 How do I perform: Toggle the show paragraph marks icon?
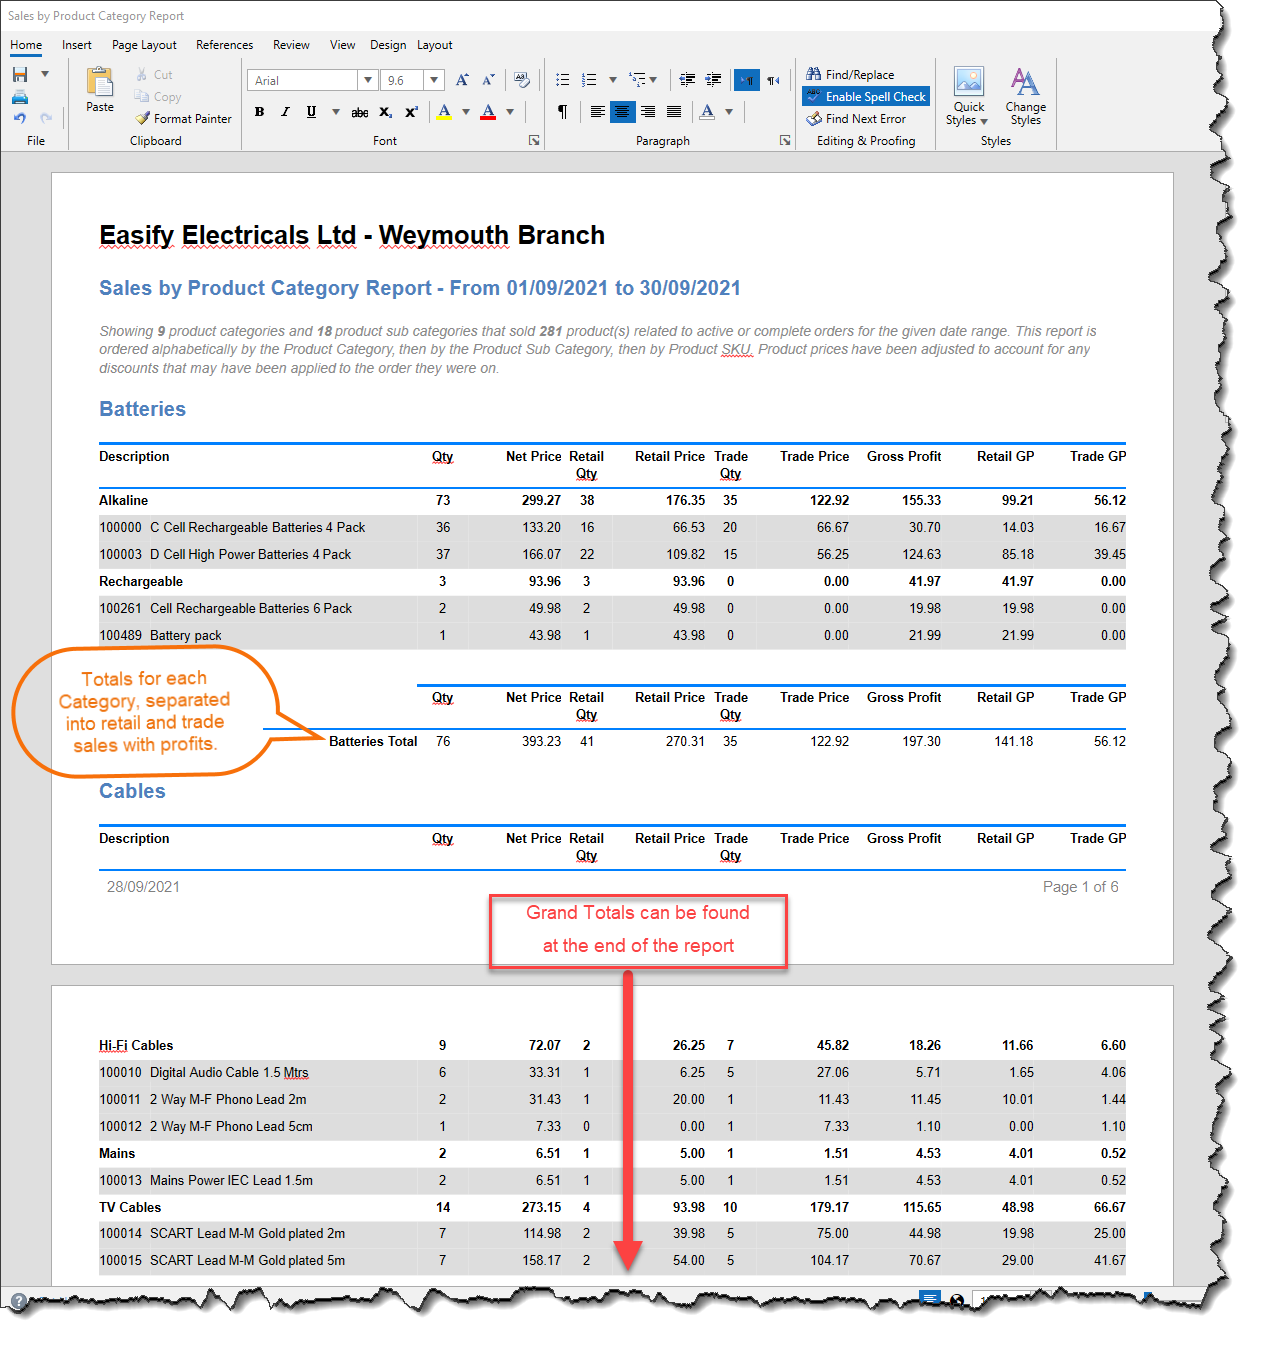coord(561,112)
